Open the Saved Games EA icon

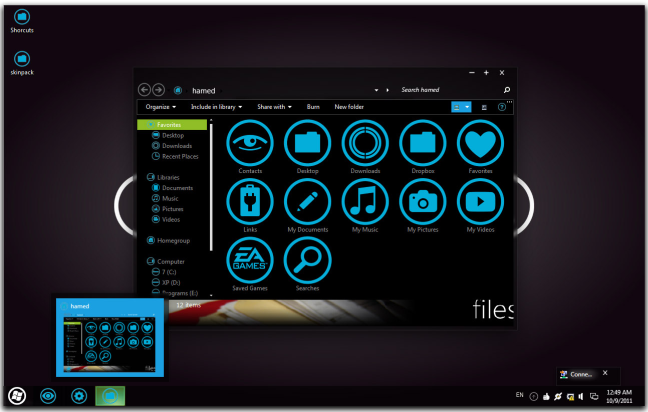coord(250,260)
